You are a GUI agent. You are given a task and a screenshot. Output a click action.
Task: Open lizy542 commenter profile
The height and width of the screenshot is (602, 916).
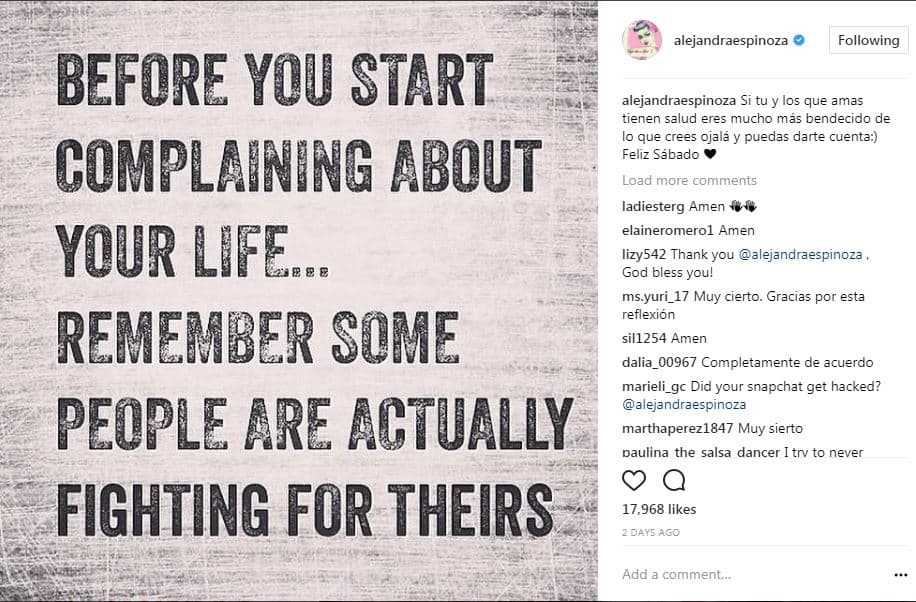pos(644,255)
